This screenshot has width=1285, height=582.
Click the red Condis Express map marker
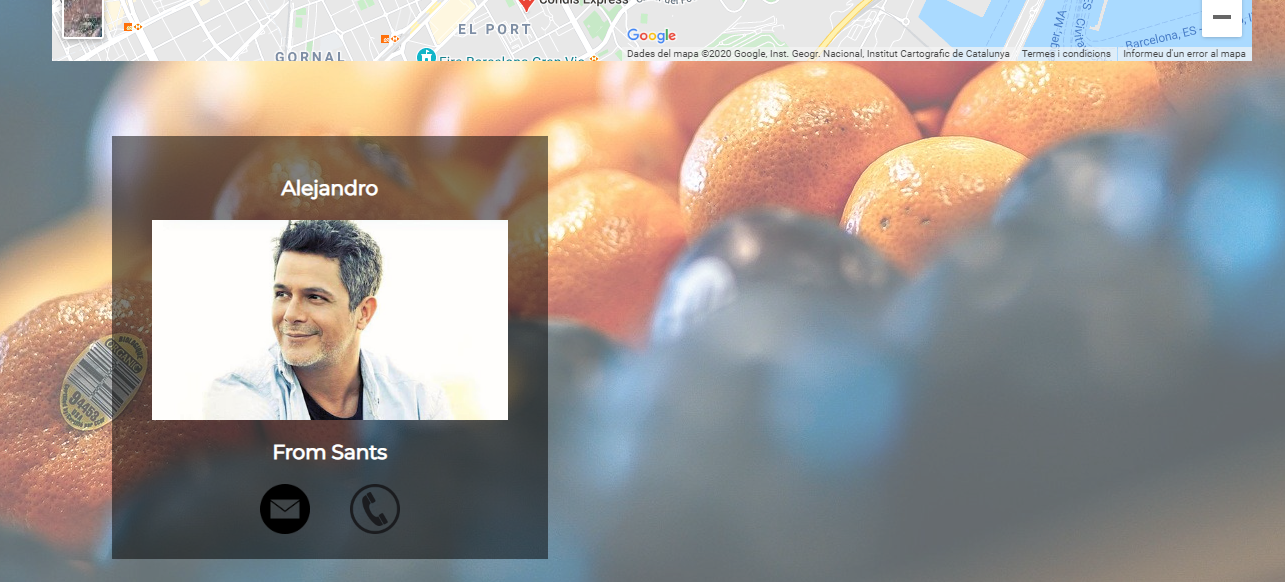(525, 4)
